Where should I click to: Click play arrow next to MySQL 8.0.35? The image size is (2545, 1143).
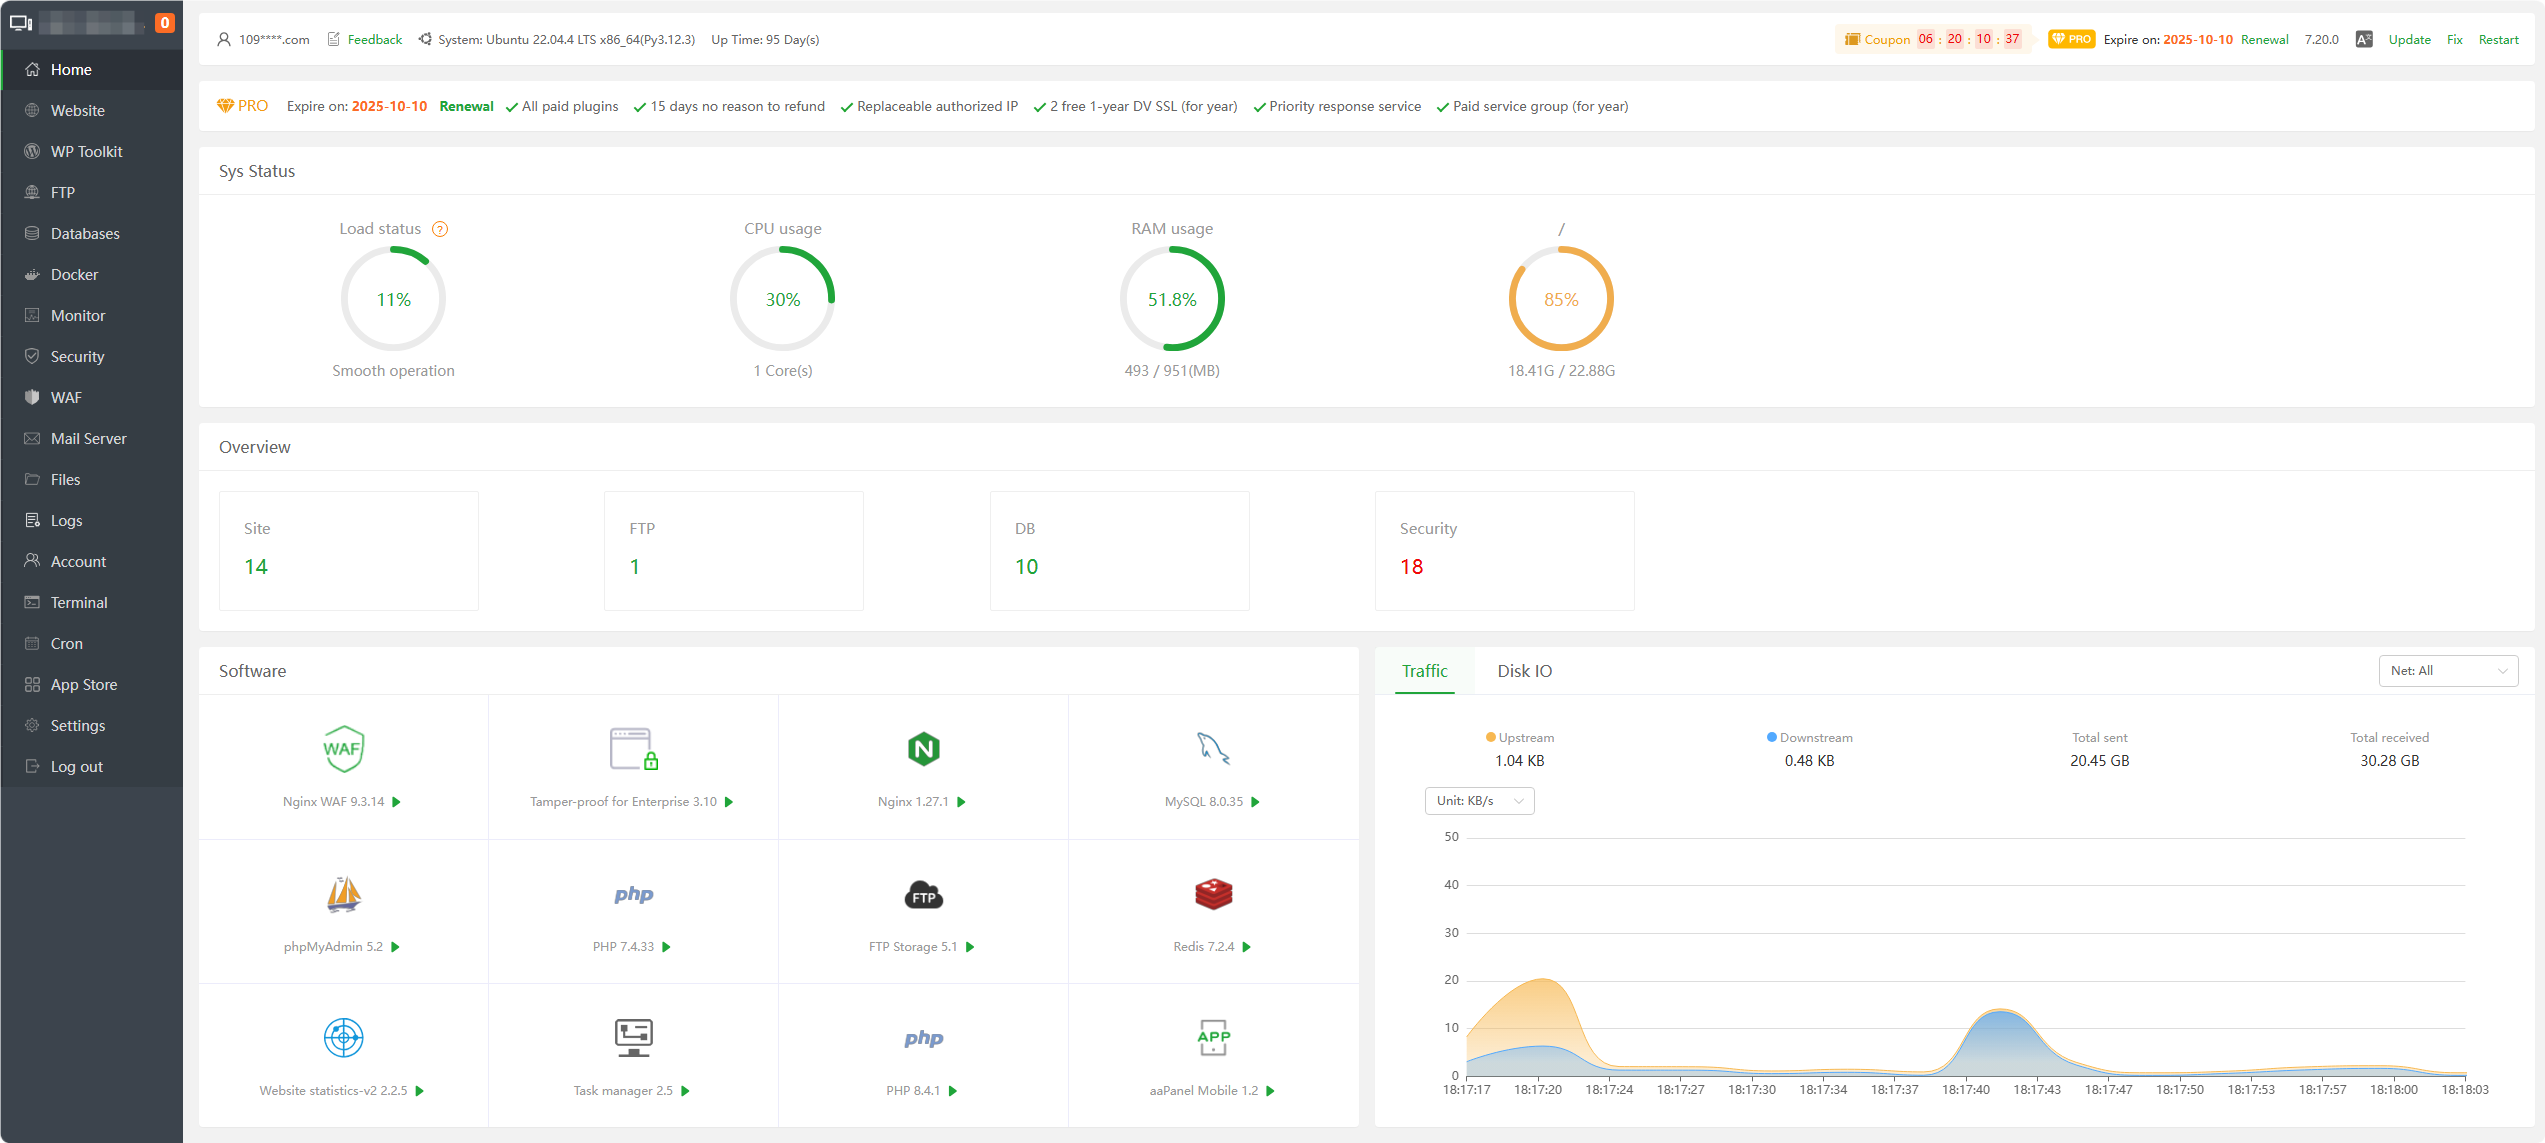(x=1255, y=802)
